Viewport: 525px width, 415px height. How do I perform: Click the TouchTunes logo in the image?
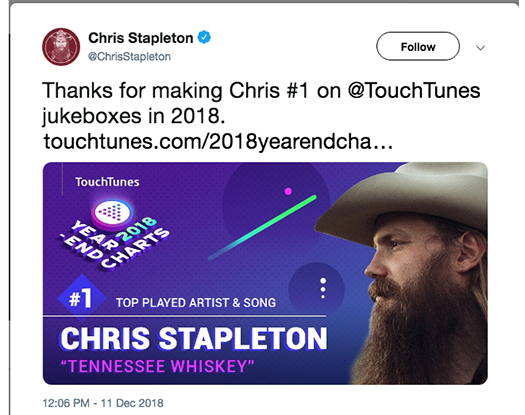[x=107, y=182]
